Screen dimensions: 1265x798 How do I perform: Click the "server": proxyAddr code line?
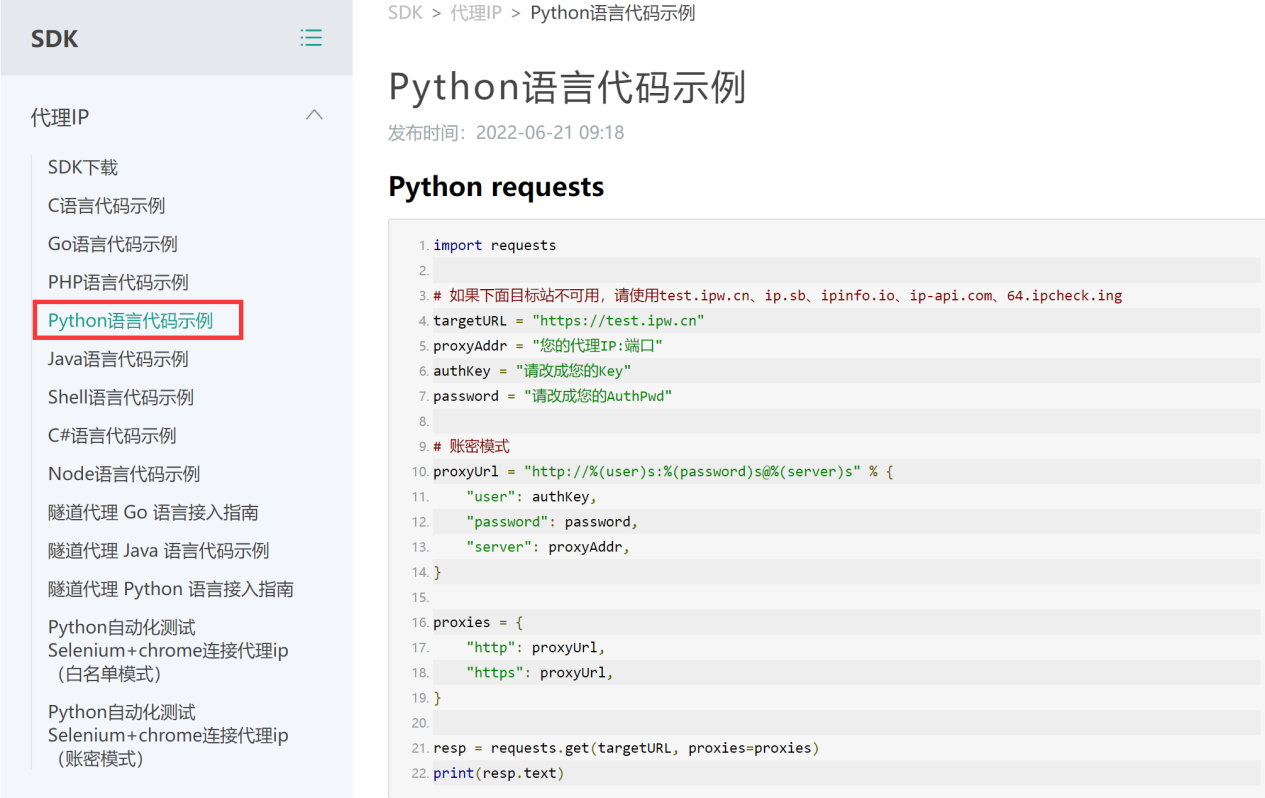(x=547, y=547)
